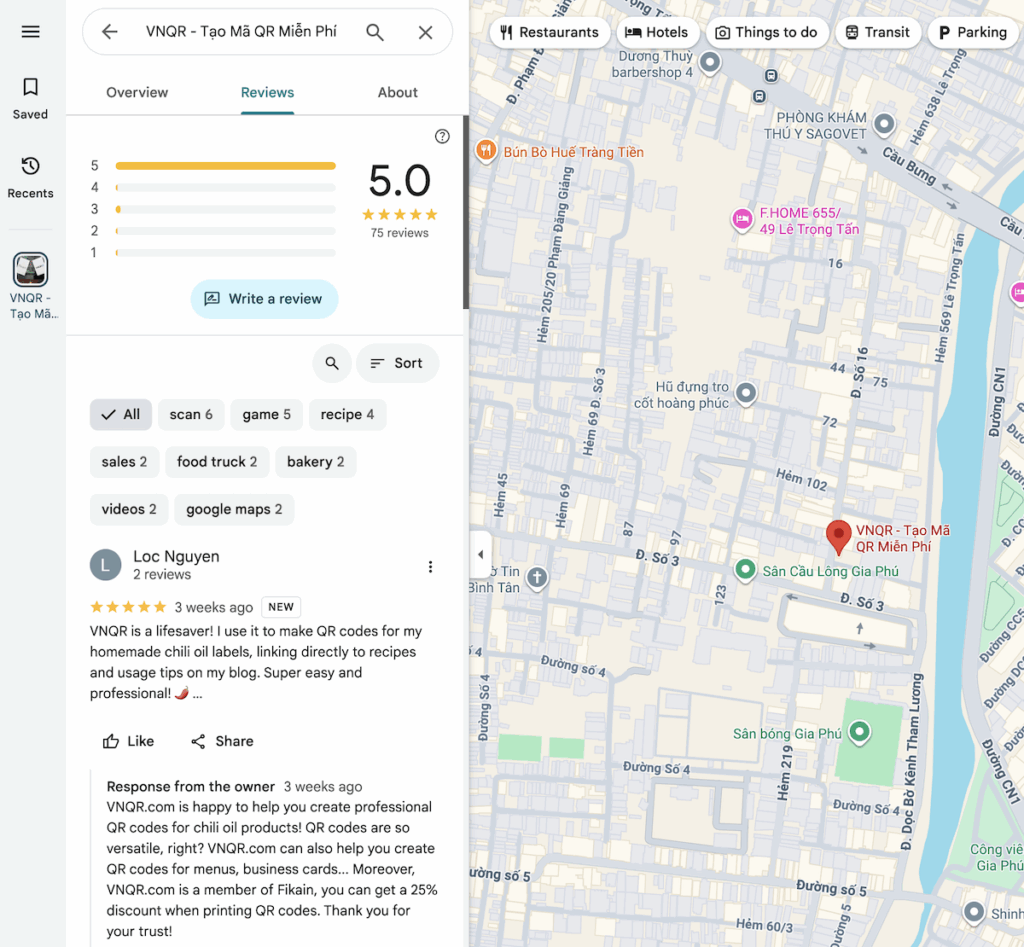Click the reviews panel scrollbar

(466, 212)
